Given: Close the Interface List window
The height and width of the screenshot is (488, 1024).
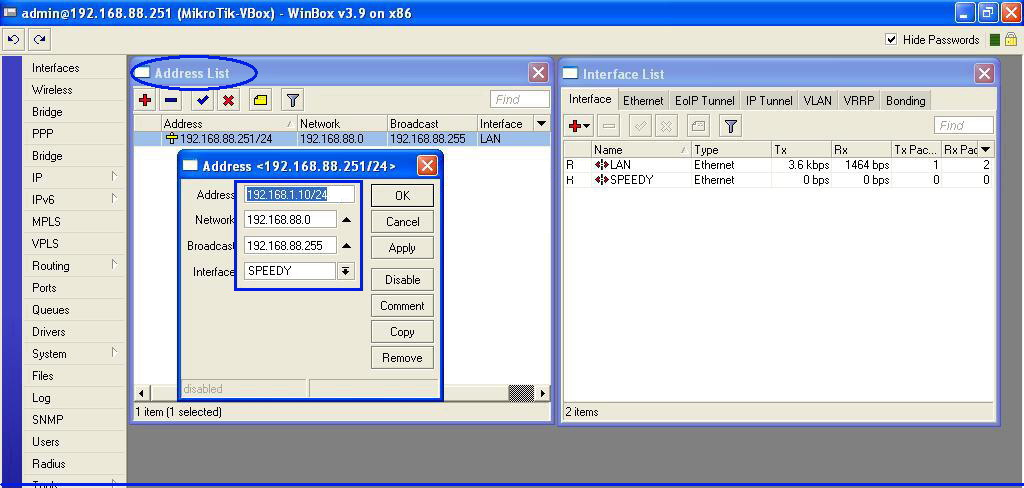Looking at the screenshot, I should coord(984,74).
